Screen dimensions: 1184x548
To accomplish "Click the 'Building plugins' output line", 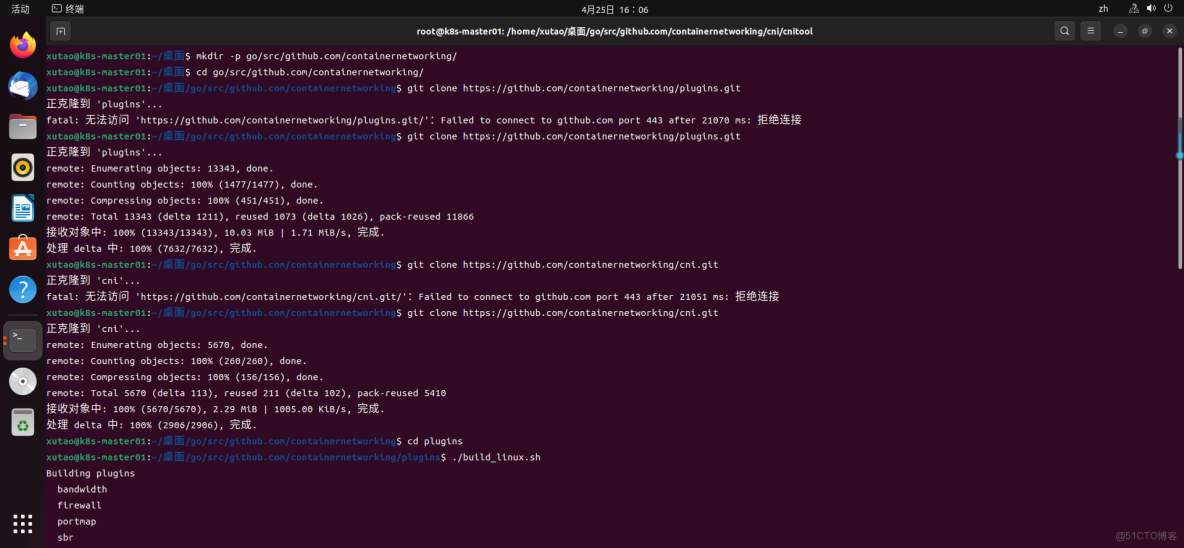I will [91, 473].
